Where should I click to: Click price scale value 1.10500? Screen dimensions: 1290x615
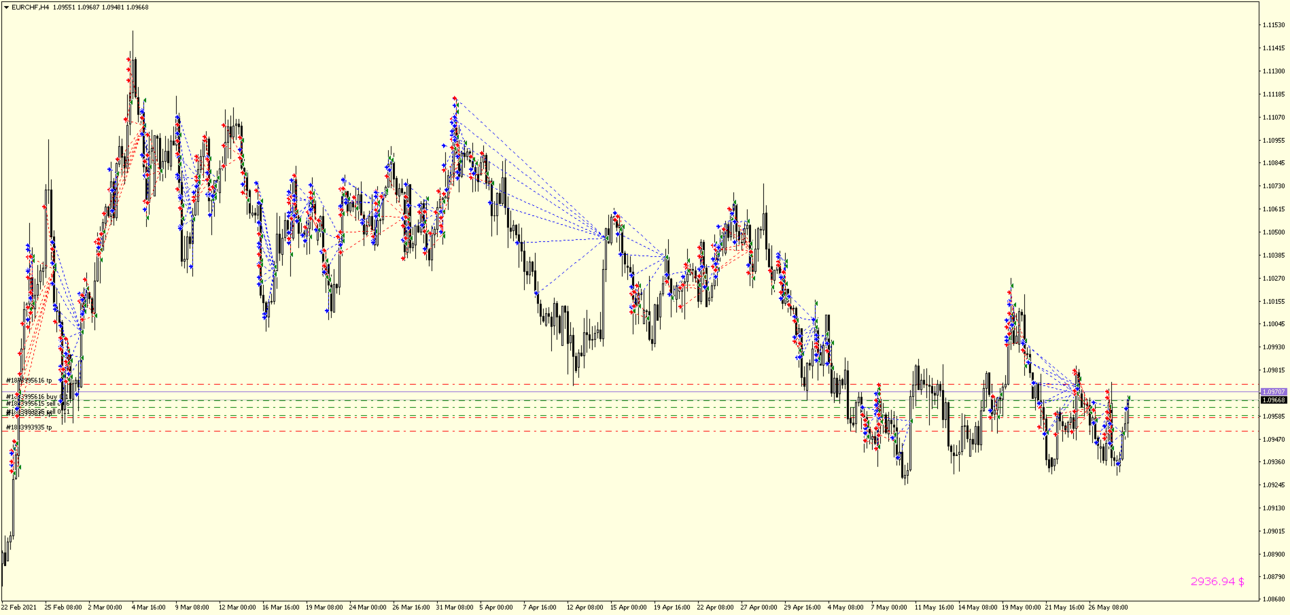1274,232
